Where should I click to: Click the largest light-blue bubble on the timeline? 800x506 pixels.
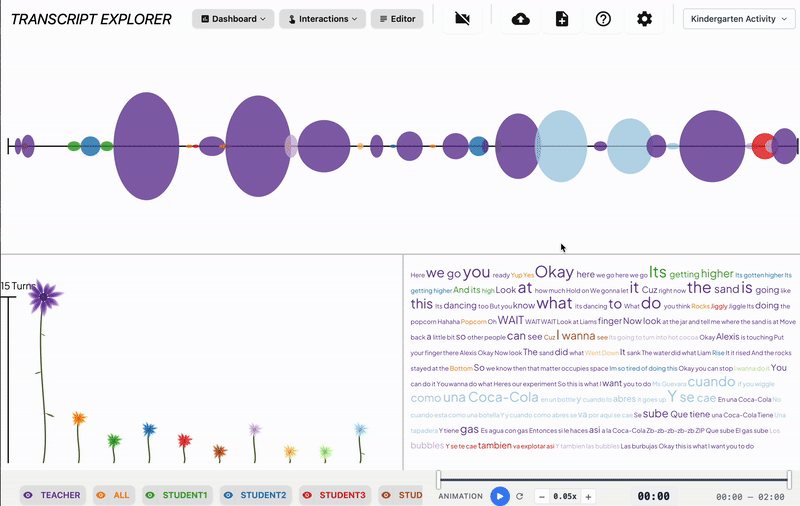coord(561,146)
